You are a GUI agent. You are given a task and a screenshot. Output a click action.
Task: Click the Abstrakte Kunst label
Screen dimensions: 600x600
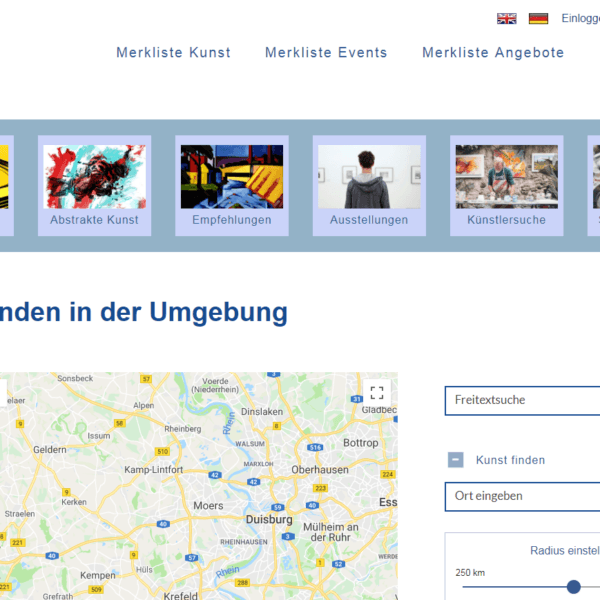pyautogui.click(x=95, y=220)
